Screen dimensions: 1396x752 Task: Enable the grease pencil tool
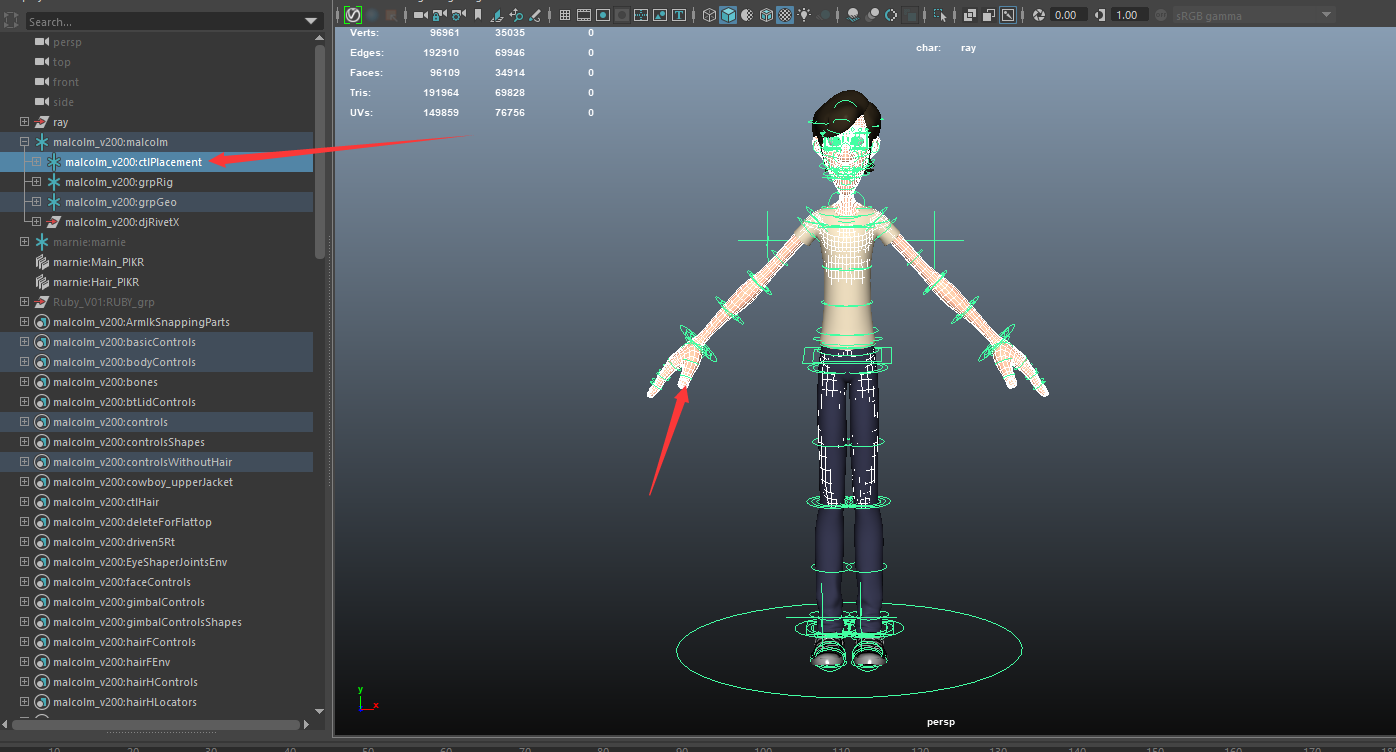535,15
